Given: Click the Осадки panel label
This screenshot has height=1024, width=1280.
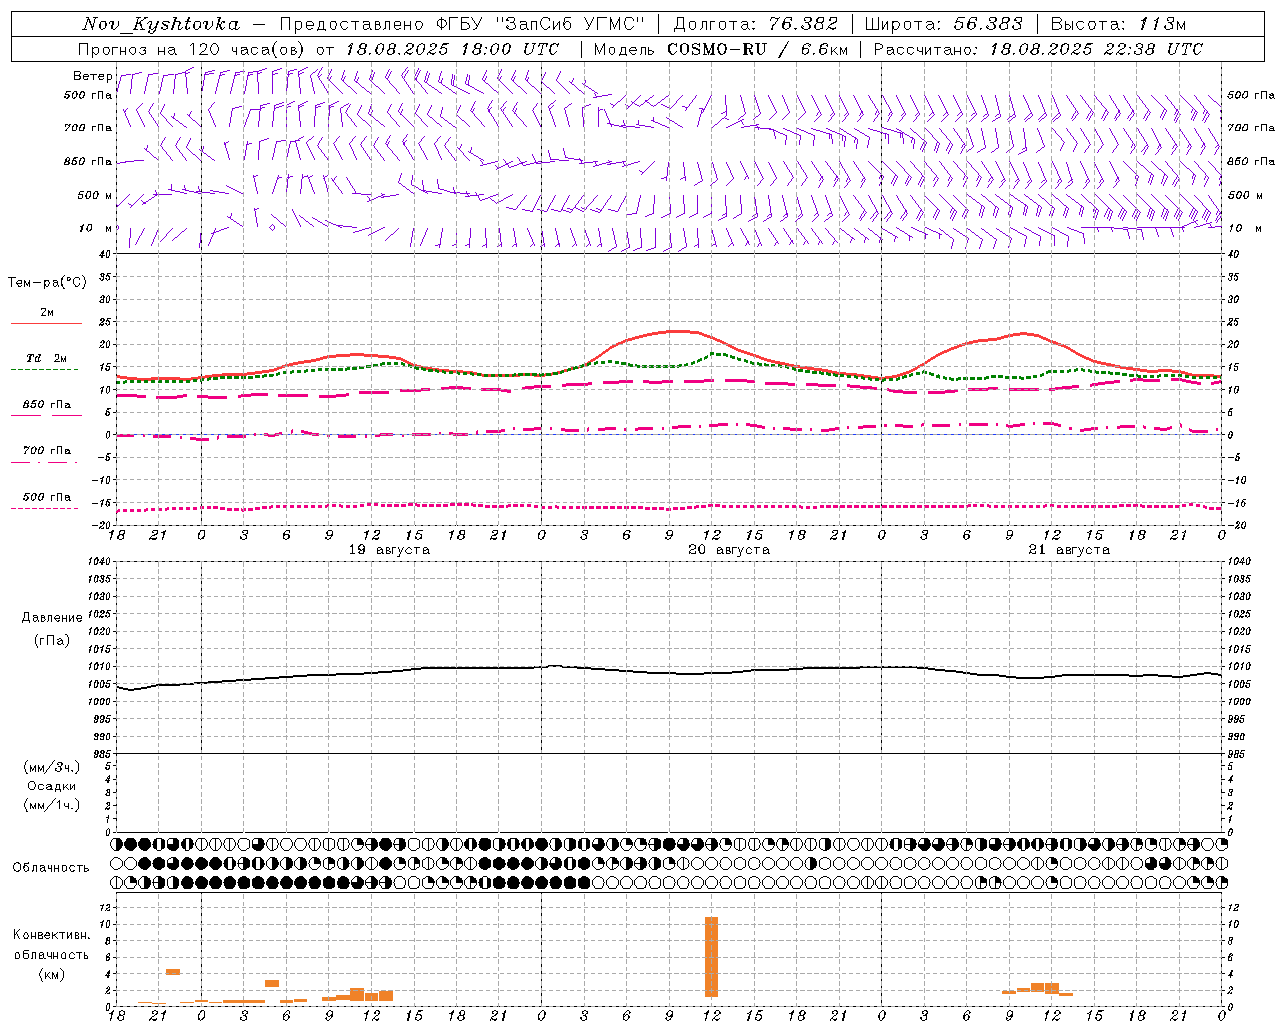Looking at the screenshot, I should [52, 786].
